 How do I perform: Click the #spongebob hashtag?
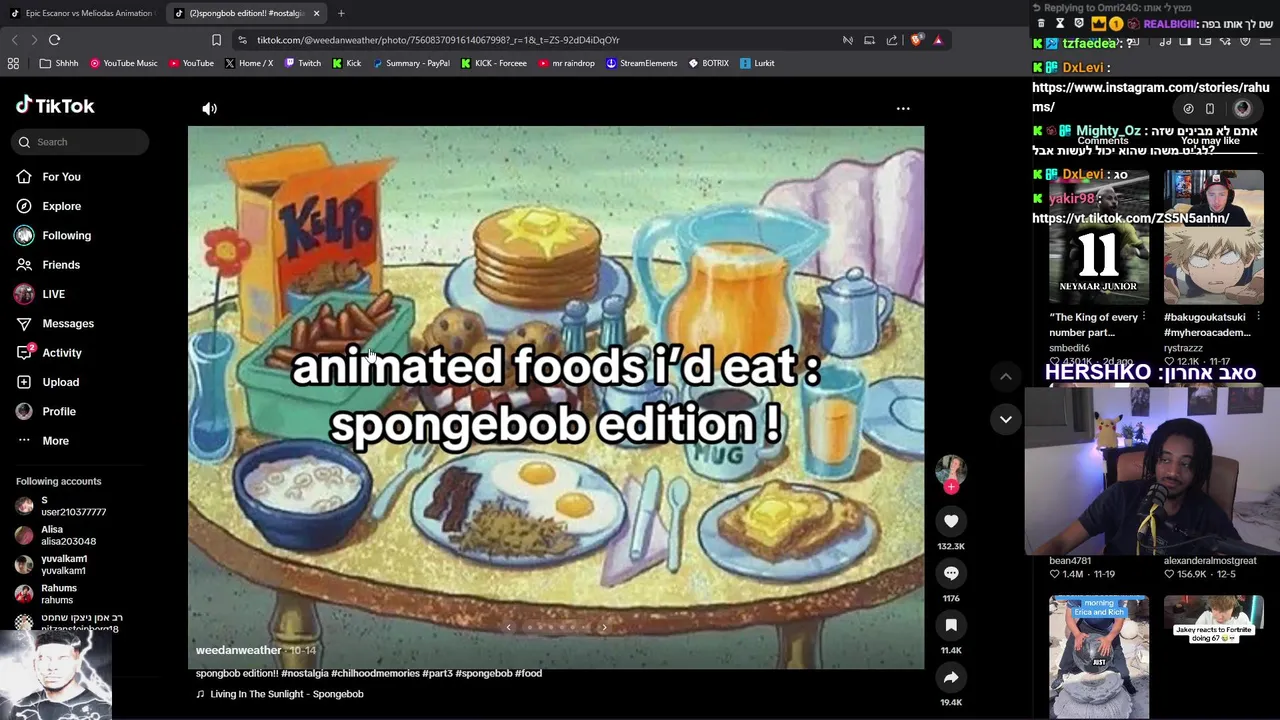point(483,673)
